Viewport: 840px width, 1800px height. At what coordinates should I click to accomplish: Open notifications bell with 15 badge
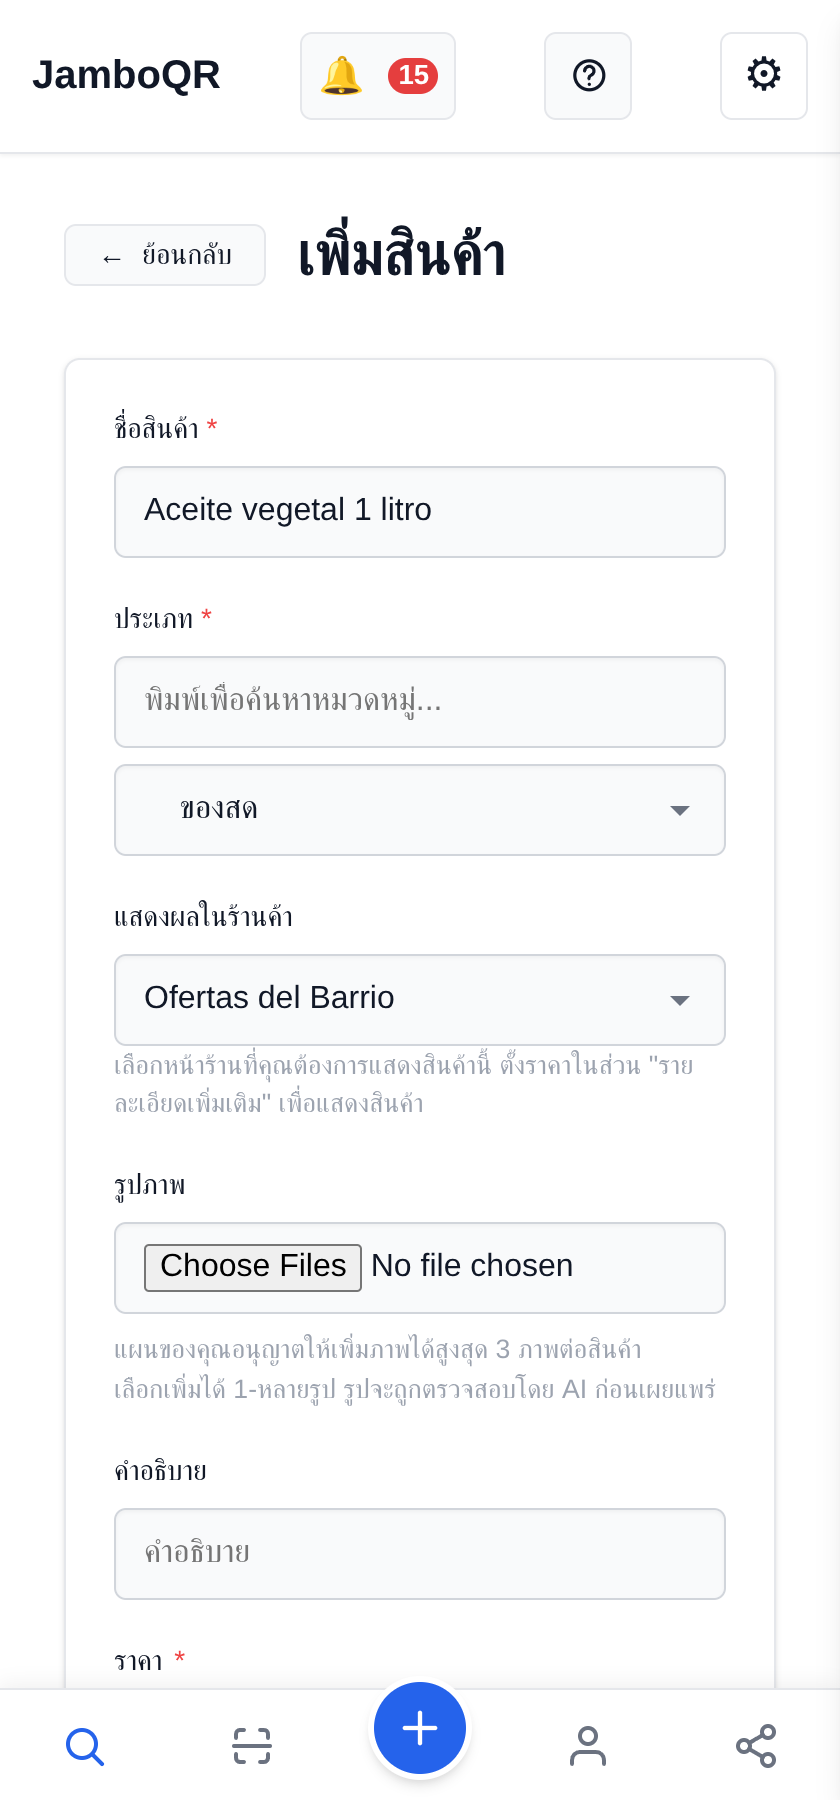pyautogui.click(x=378, y=76)
